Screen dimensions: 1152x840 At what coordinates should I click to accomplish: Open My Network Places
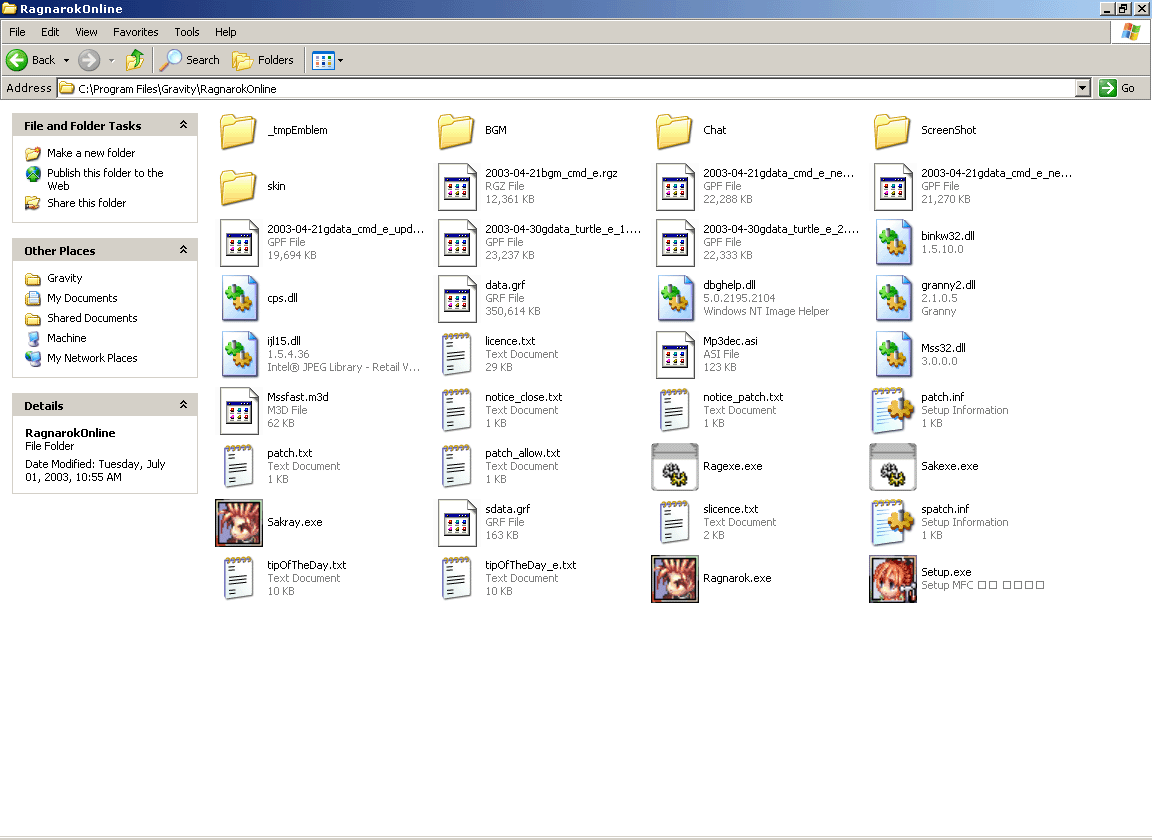[x=93, y=358]
